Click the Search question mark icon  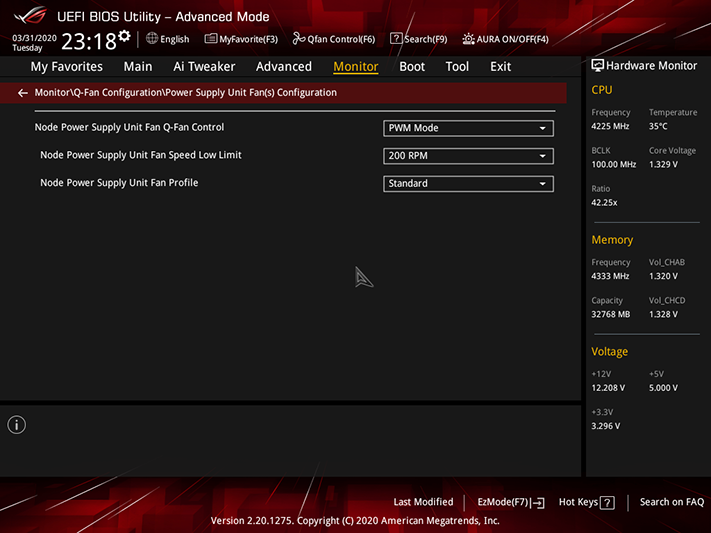(x=396, y=39)
